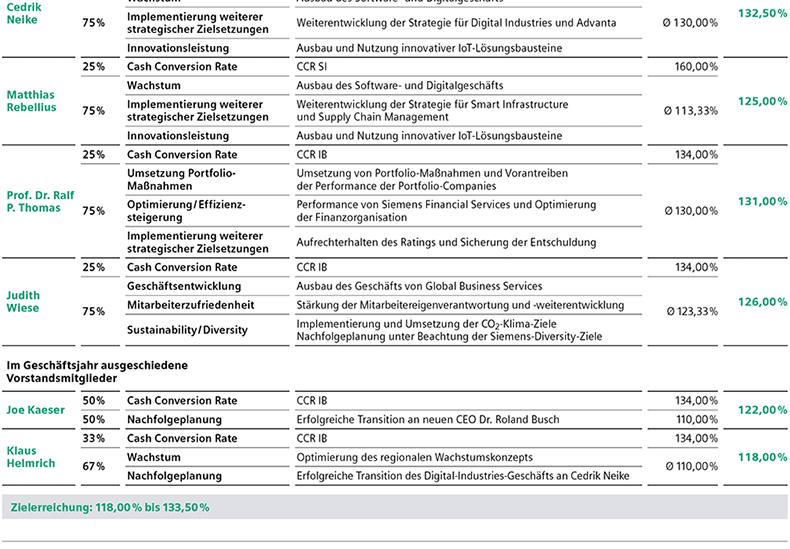Click Nachfolgeplanung in Klaus Helmrich section
This screenshot has width=790, height=549.
point(174,475)
